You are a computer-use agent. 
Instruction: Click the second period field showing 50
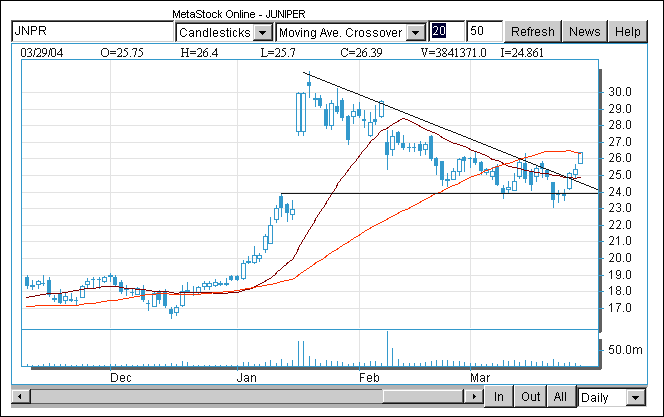(484, 31)
